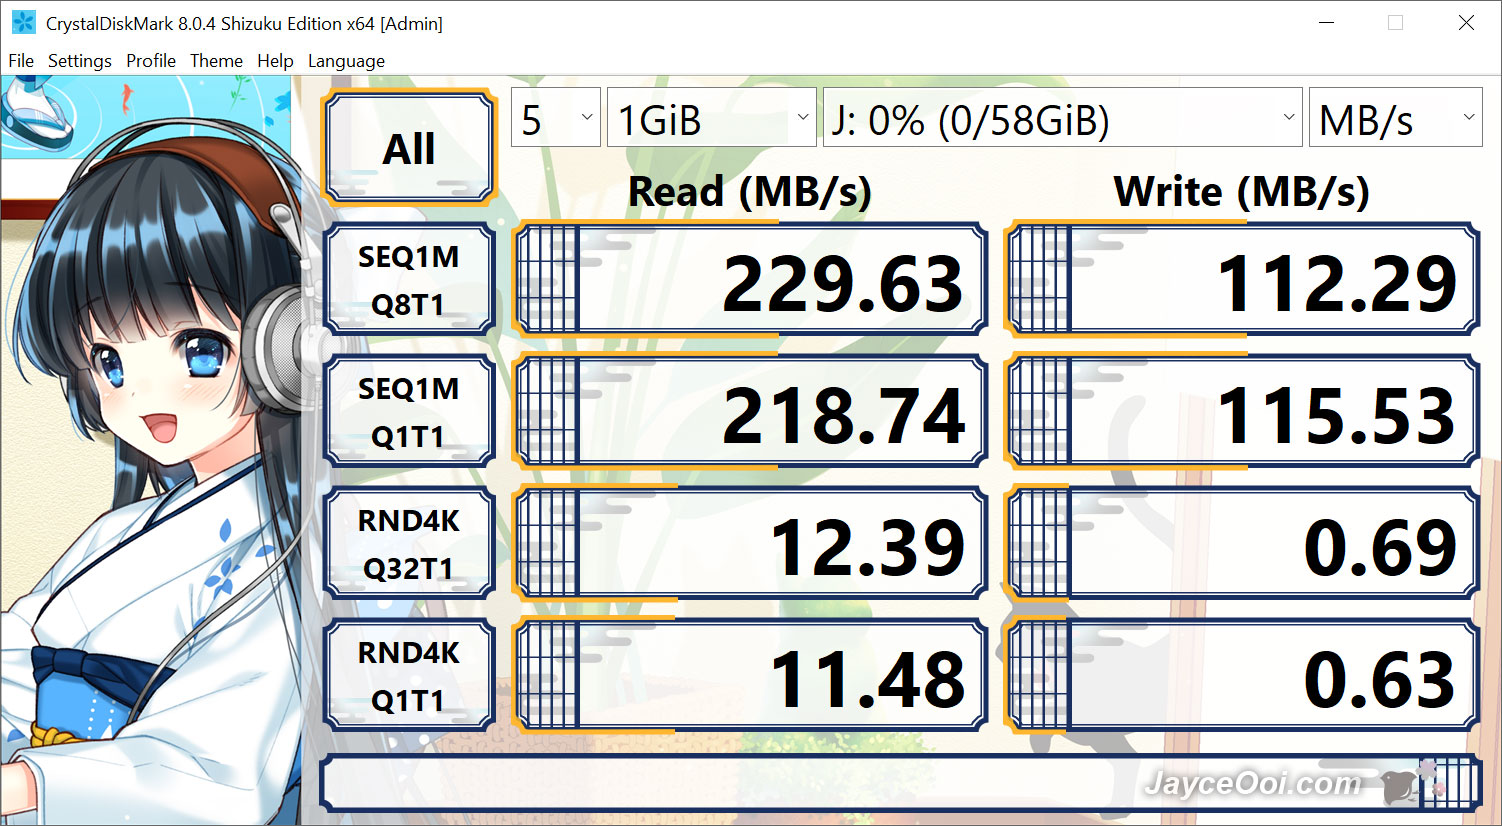
Task: Click the Write (MB/s) column header
Action: pyautogui.click(x=1242, y=191)
